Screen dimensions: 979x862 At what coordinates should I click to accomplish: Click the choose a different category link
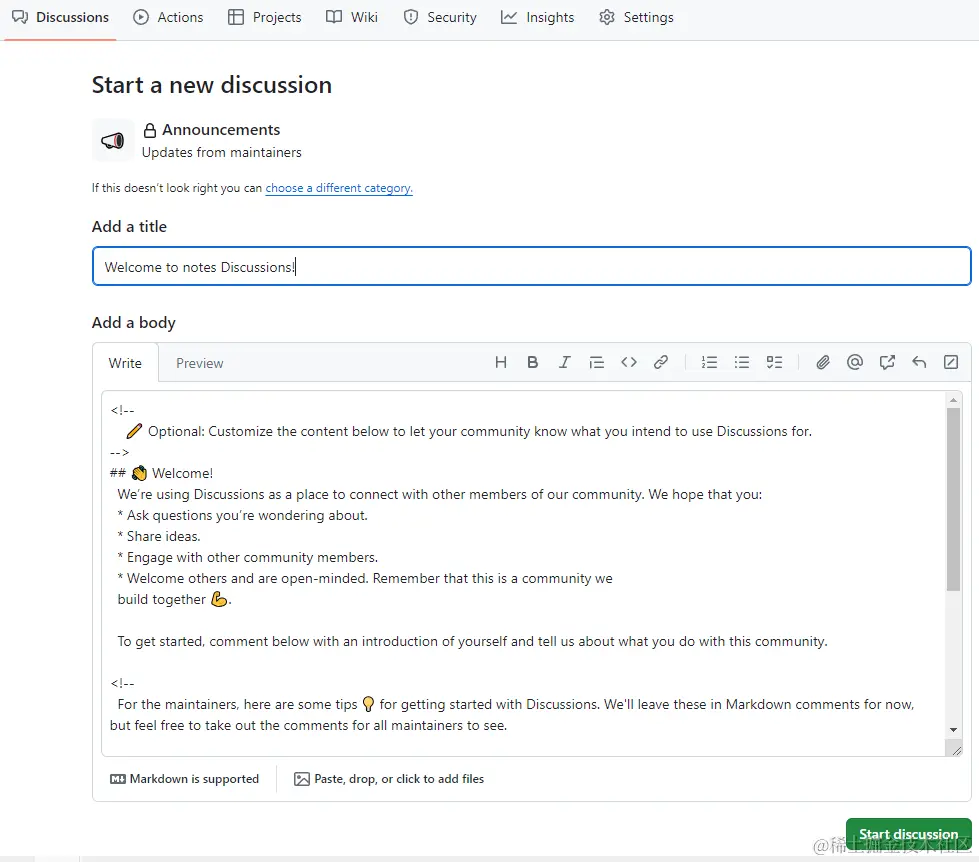[x=339, y=188]
